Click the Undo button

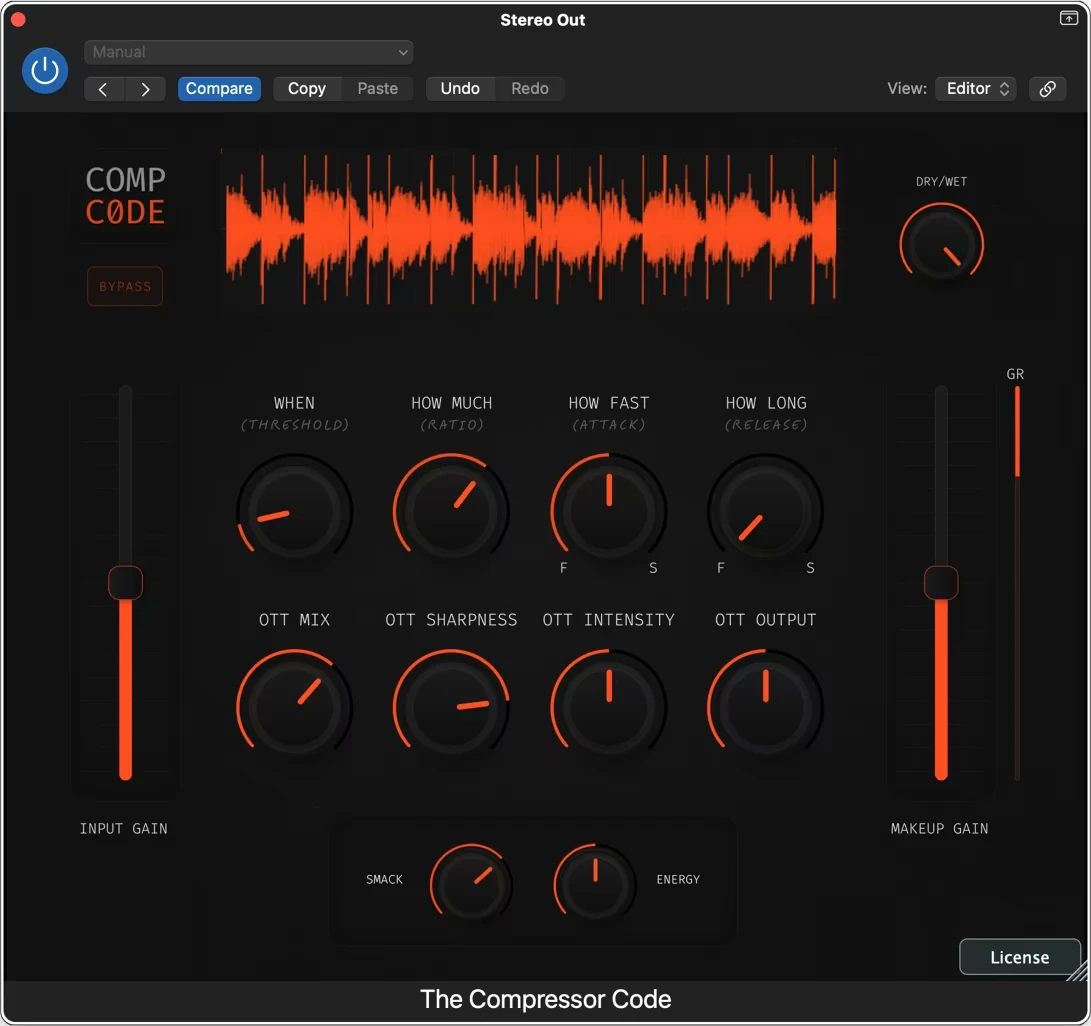point(460,89)
